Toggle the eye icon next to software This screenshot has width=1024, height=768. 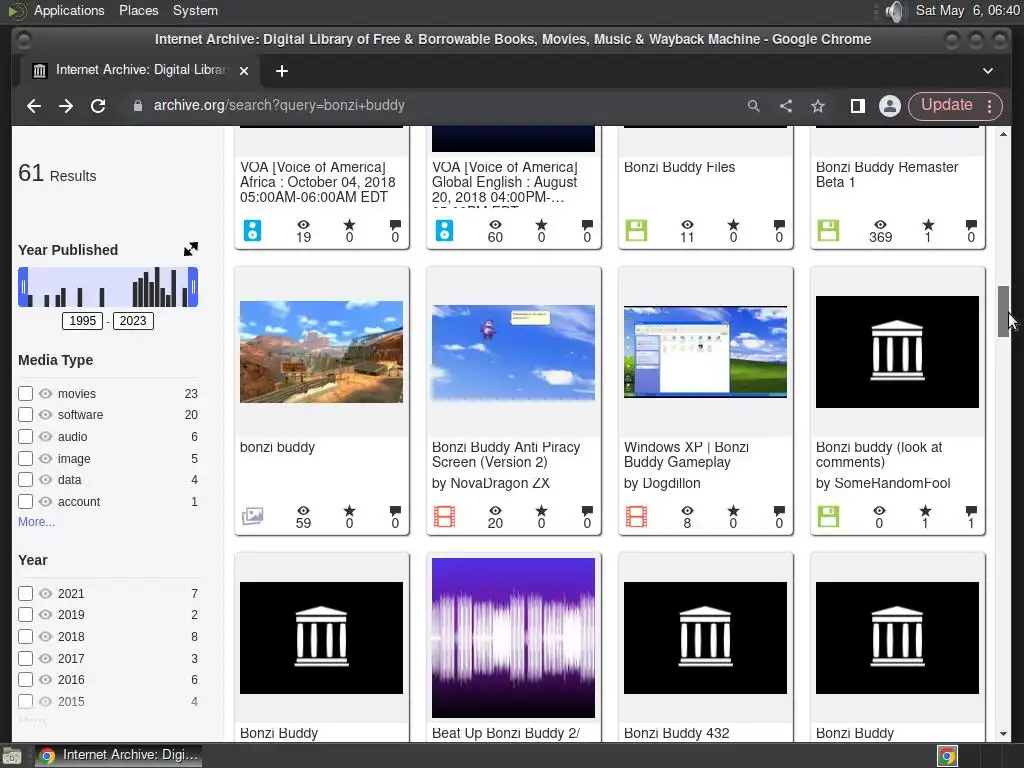45,415
